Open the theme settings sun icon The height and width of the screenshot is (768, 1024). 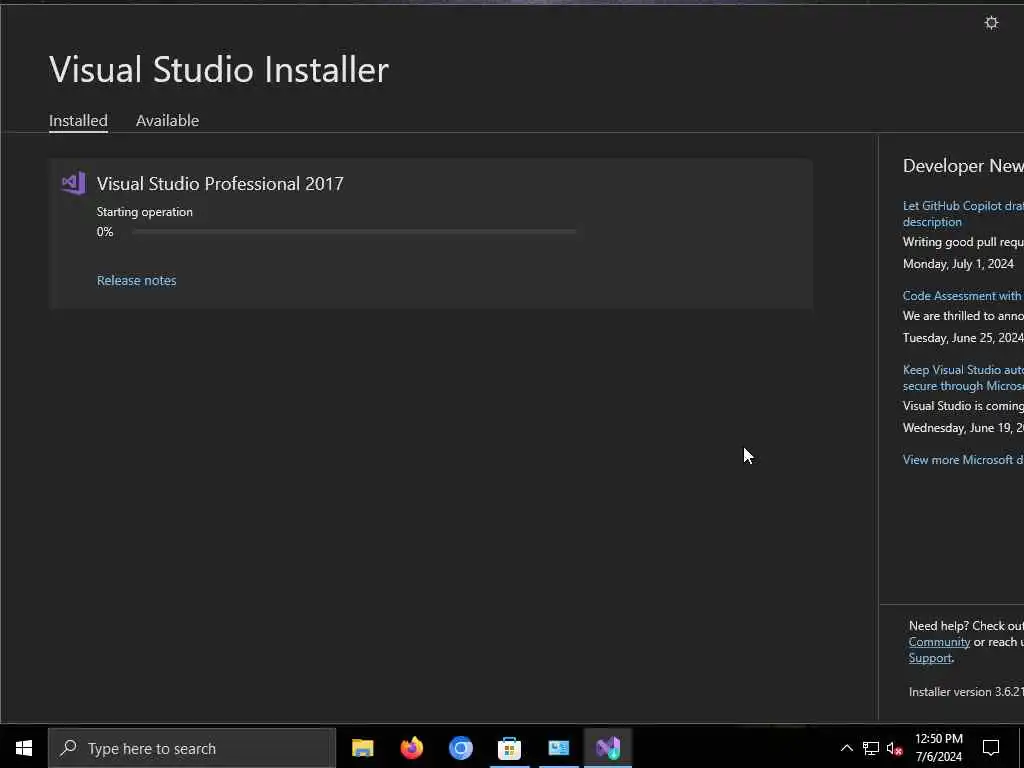tap(991, 23)
